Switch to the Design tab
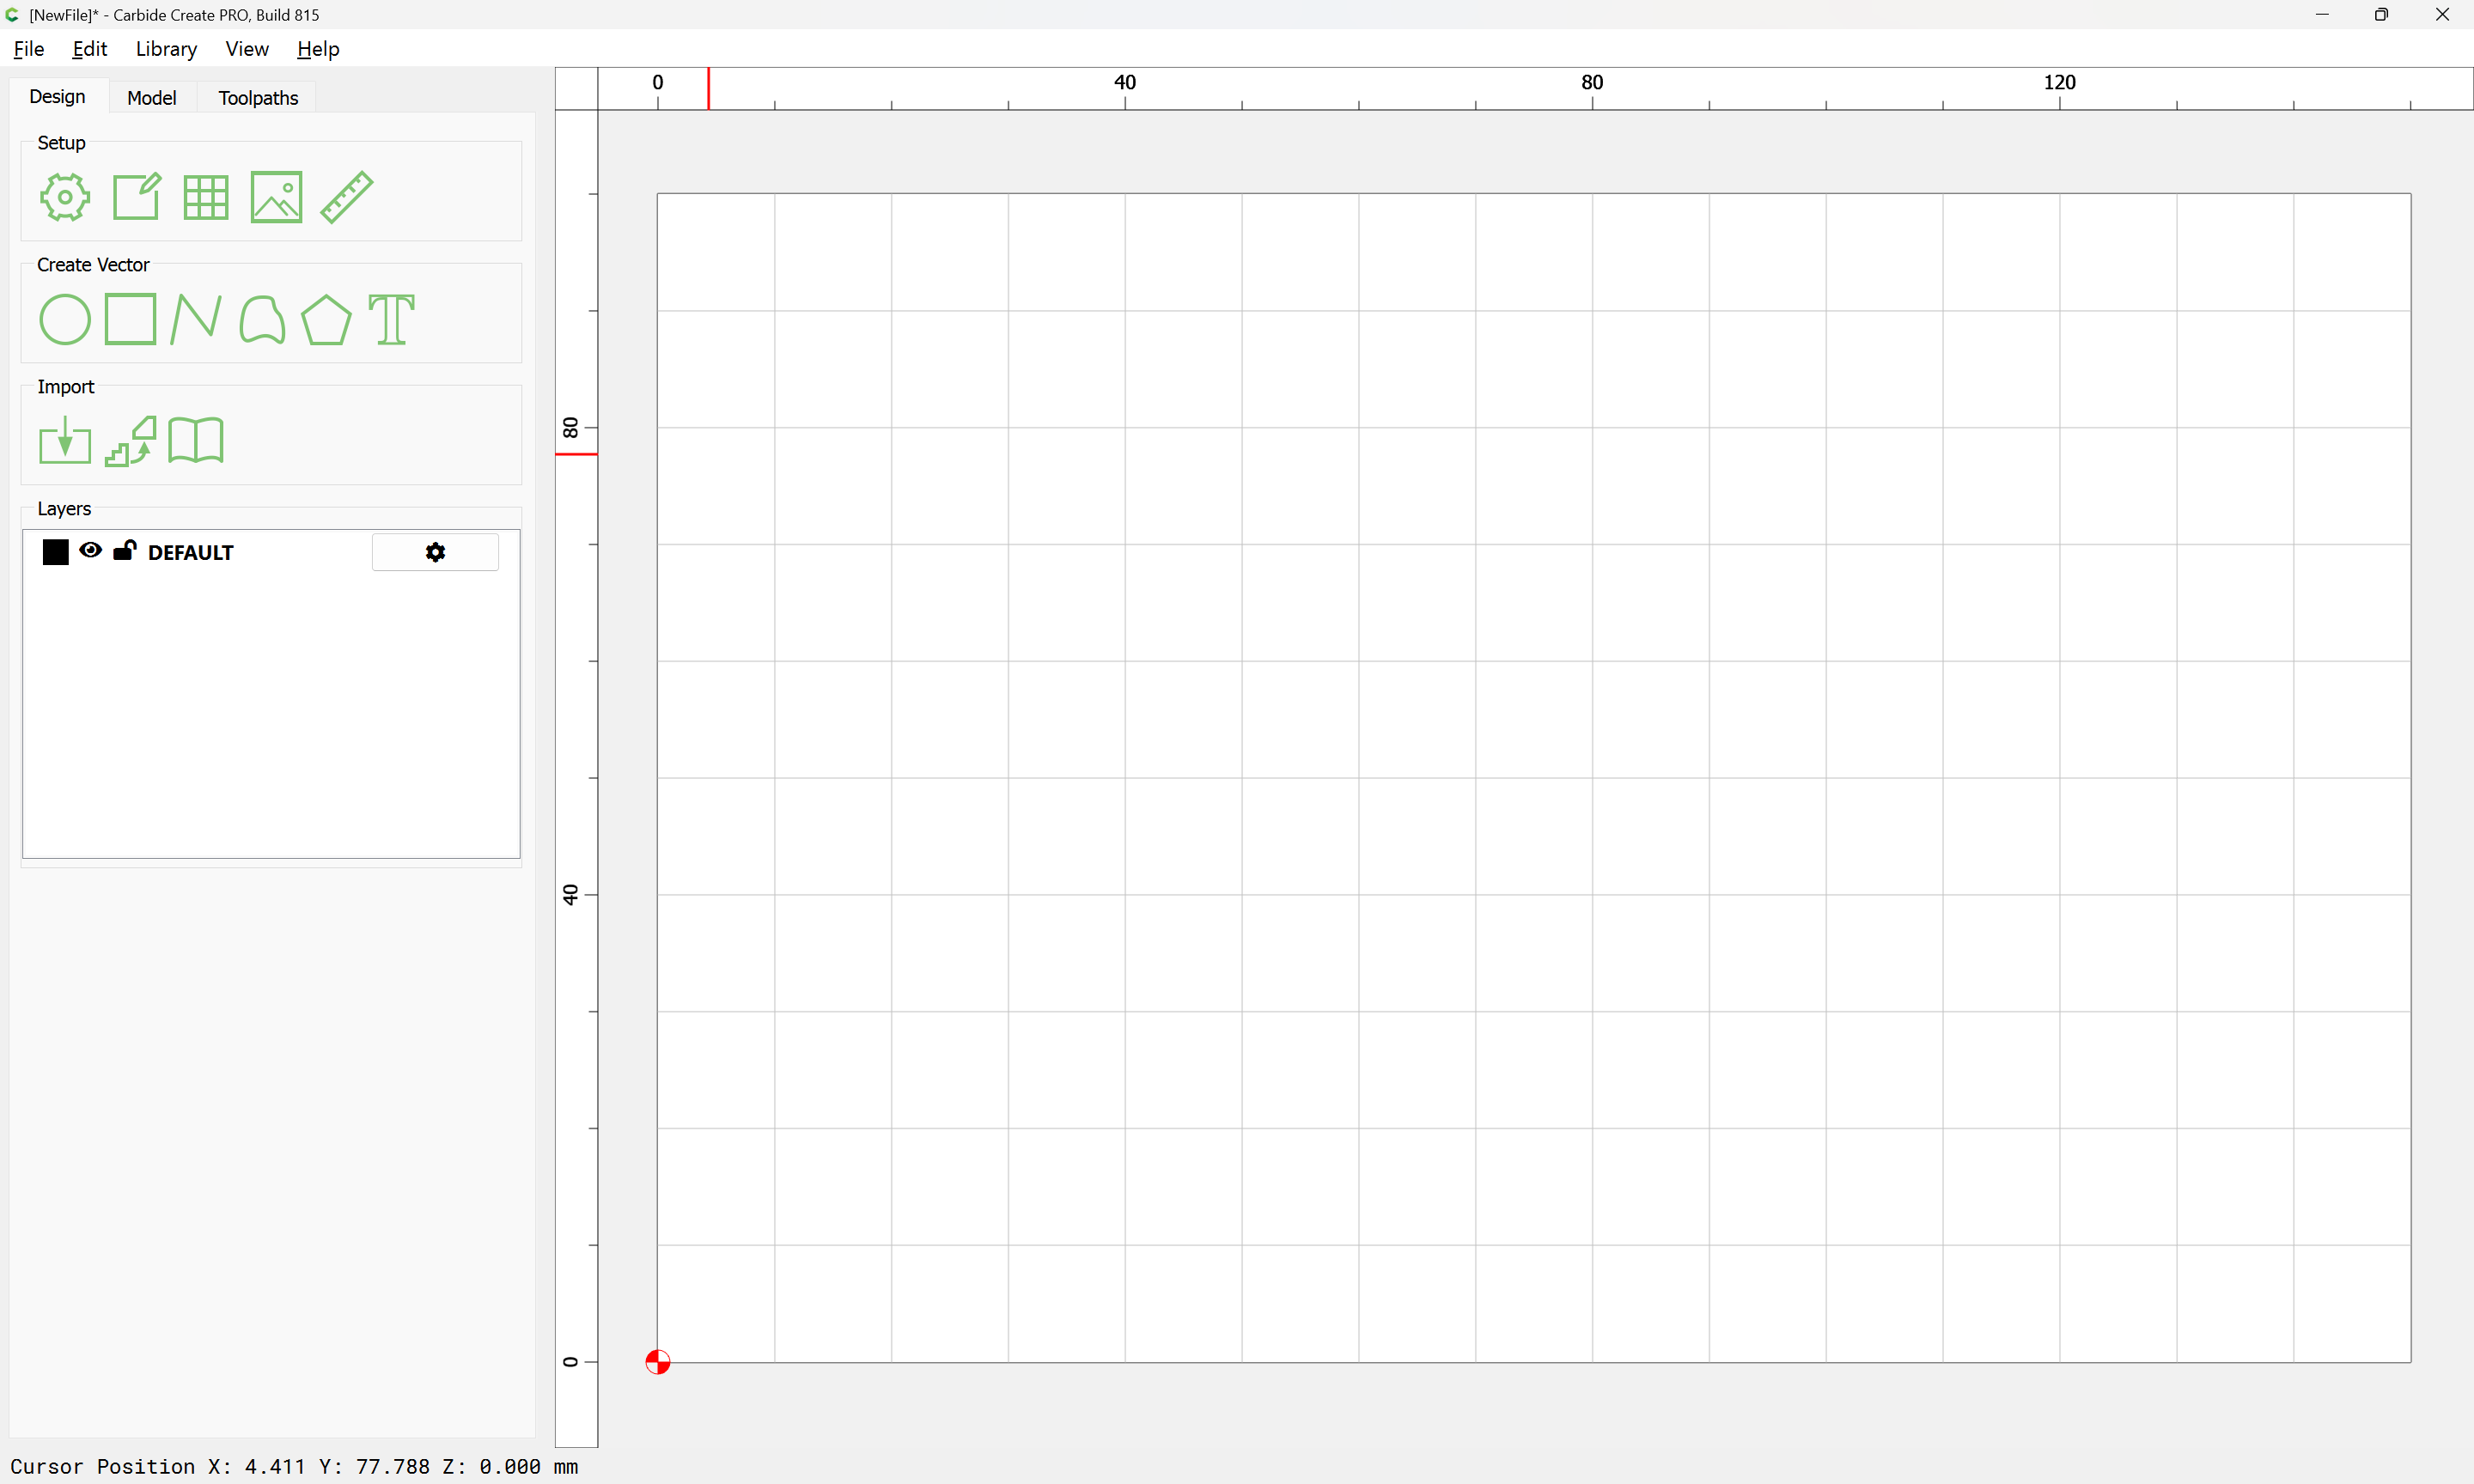2474x1484 pixels. (57, 97)
